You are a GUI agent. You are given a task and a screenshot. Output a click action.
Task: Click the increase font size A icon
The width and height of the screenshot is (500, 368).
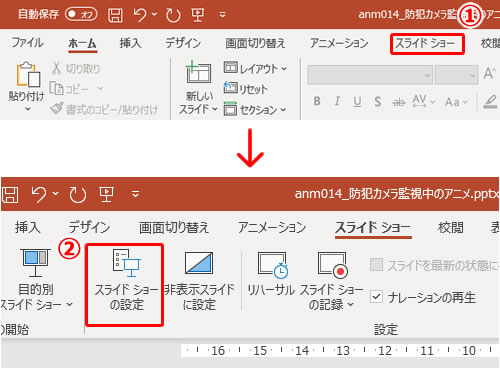490,74
